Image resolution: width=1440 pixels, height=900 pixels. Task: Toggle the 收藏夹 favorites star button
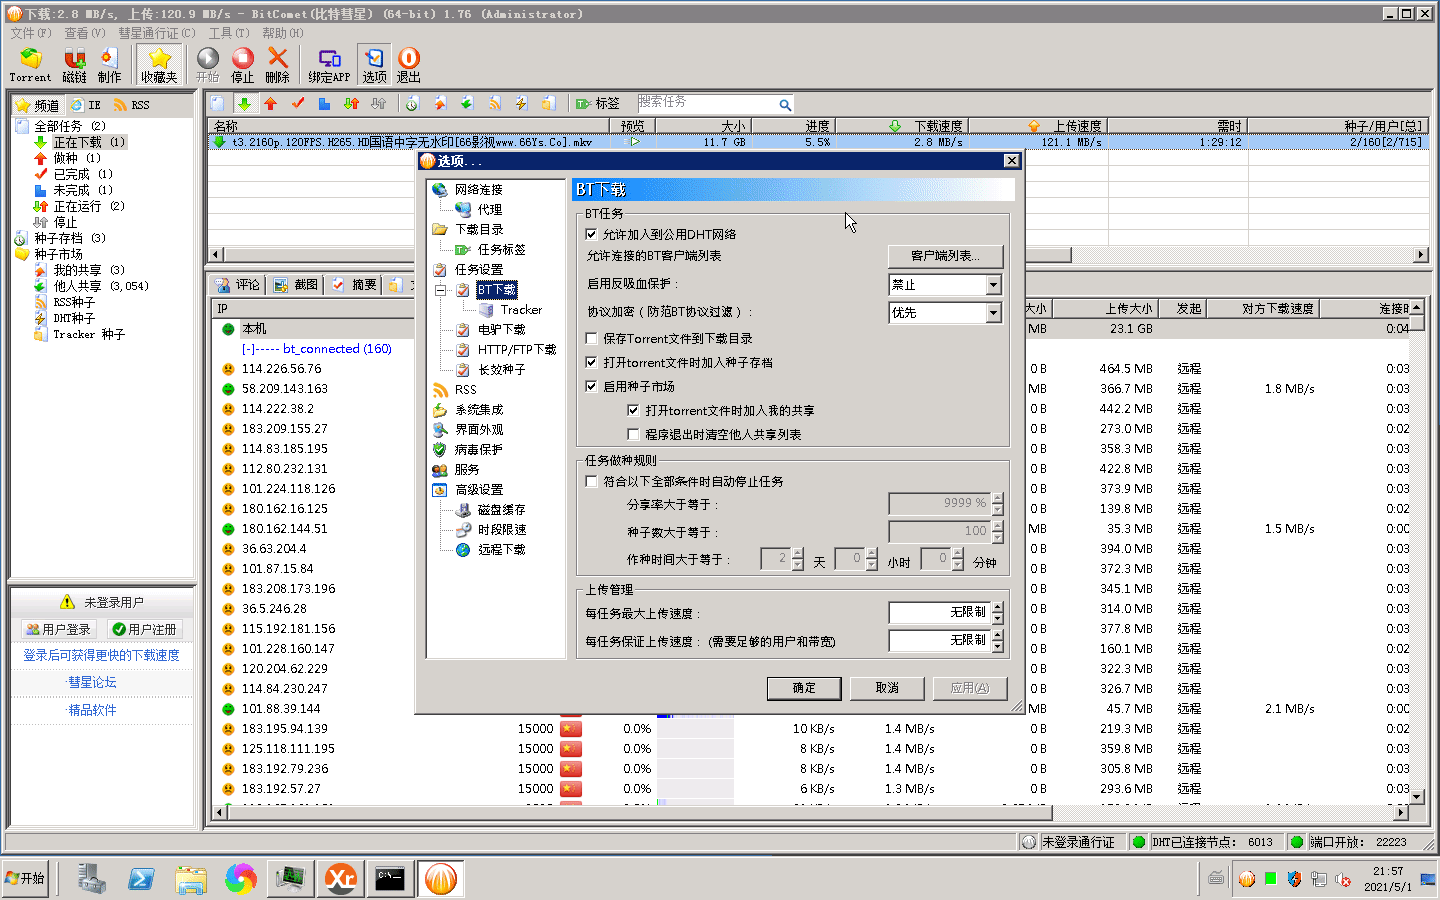[x=159, y=65]
